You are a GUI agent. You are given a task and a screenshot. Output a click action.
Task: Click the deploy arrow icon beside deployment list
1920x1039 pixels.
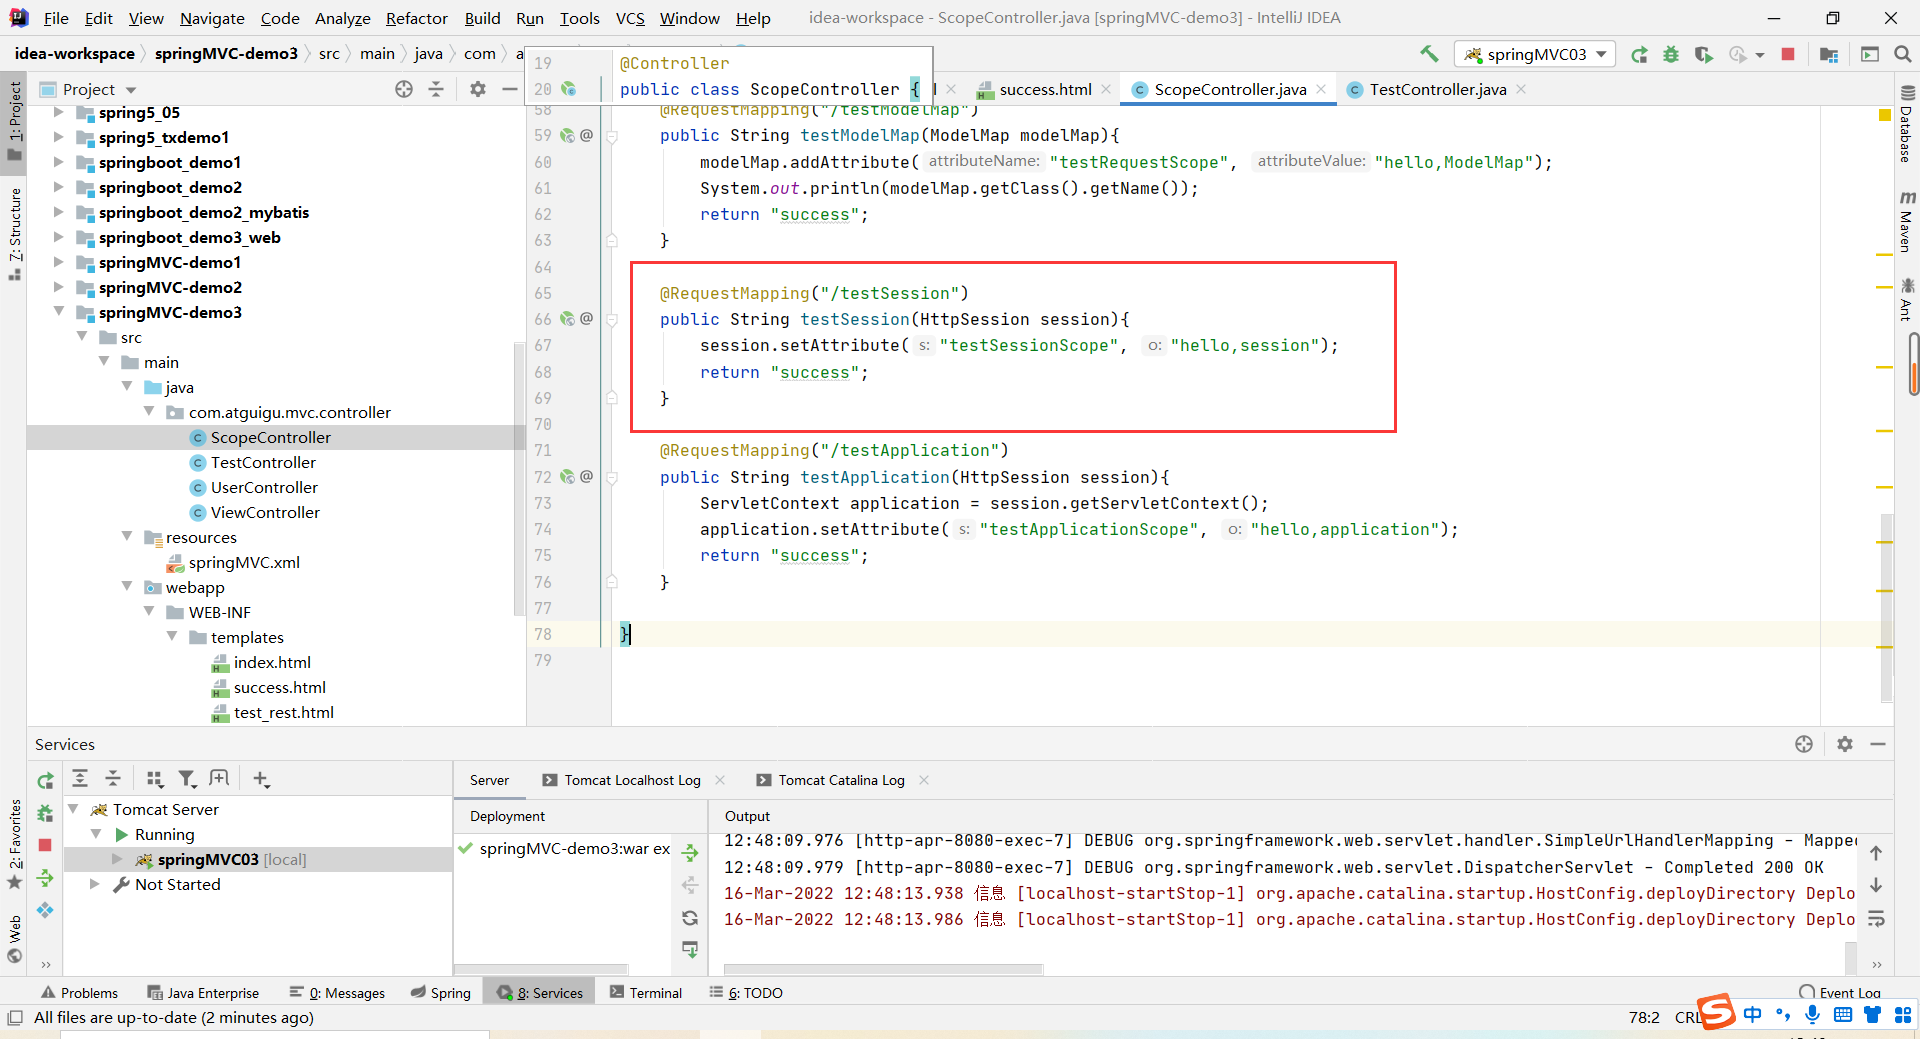(690, 853)
